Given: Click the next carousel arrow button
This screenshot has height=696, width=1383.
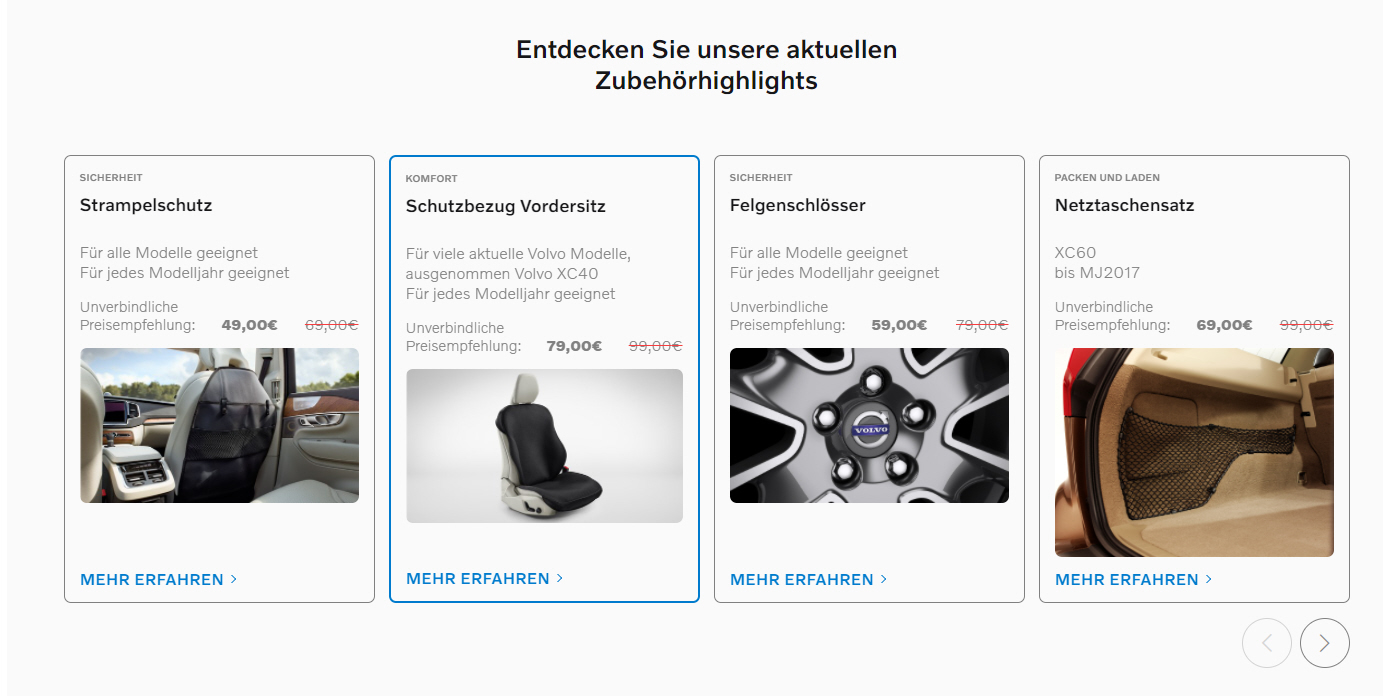Looking at the screenshot, I should [1324, 643].
